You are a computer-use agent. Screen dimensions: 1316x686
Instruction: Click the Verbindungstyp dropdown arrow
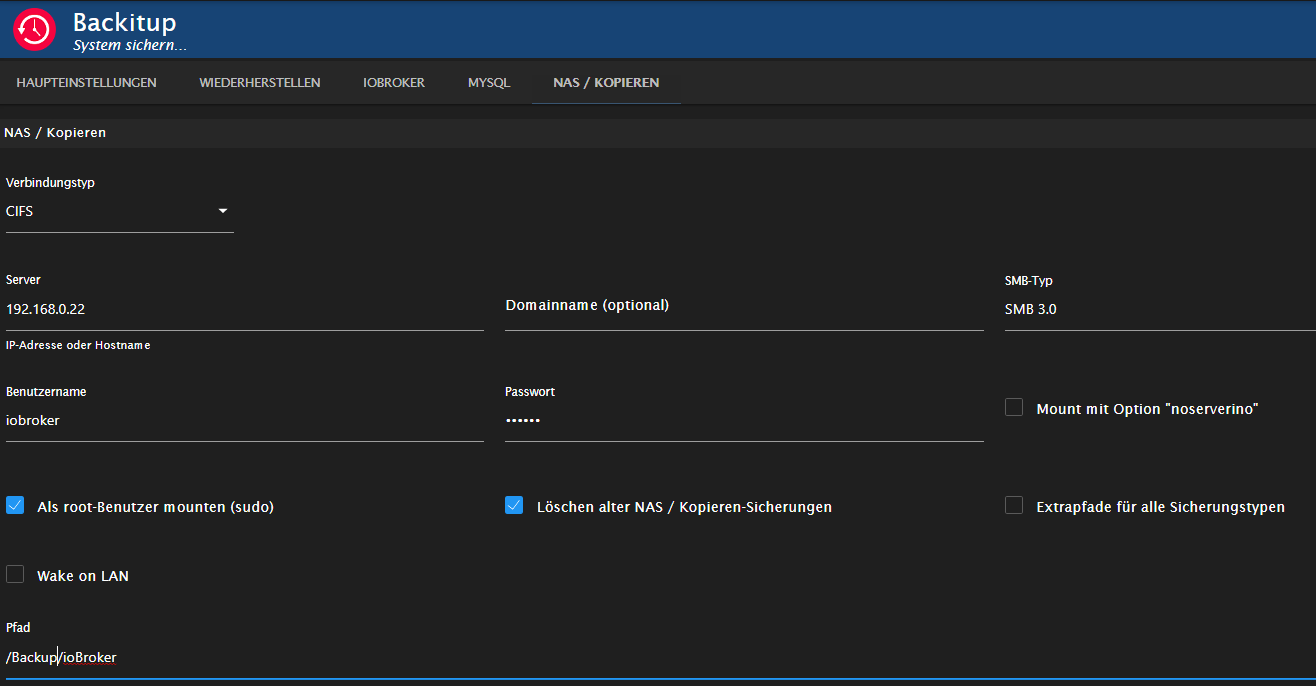click(223, 211)
